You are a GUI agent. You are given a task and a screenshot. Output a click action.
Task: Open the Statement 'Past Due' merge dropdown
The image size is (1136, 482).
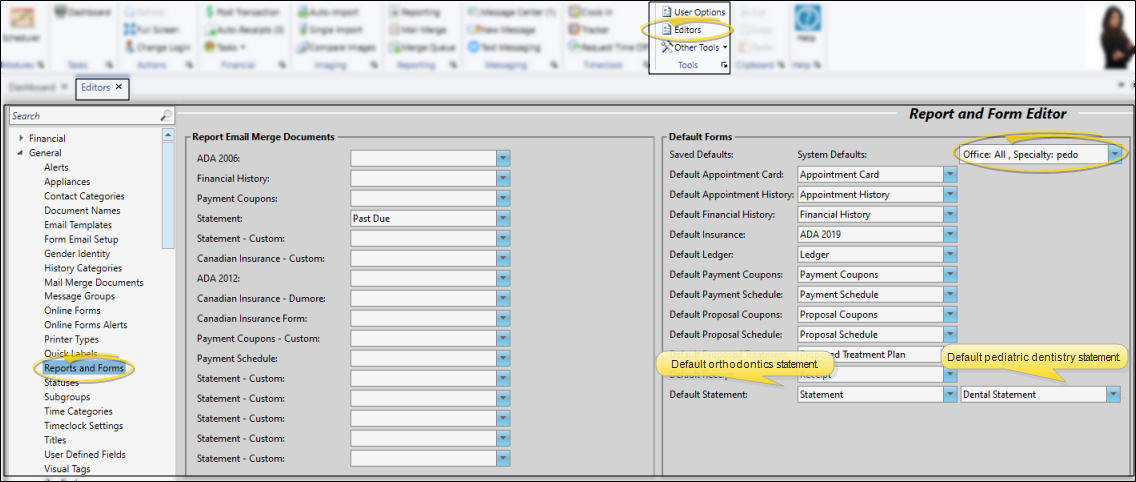503,218
